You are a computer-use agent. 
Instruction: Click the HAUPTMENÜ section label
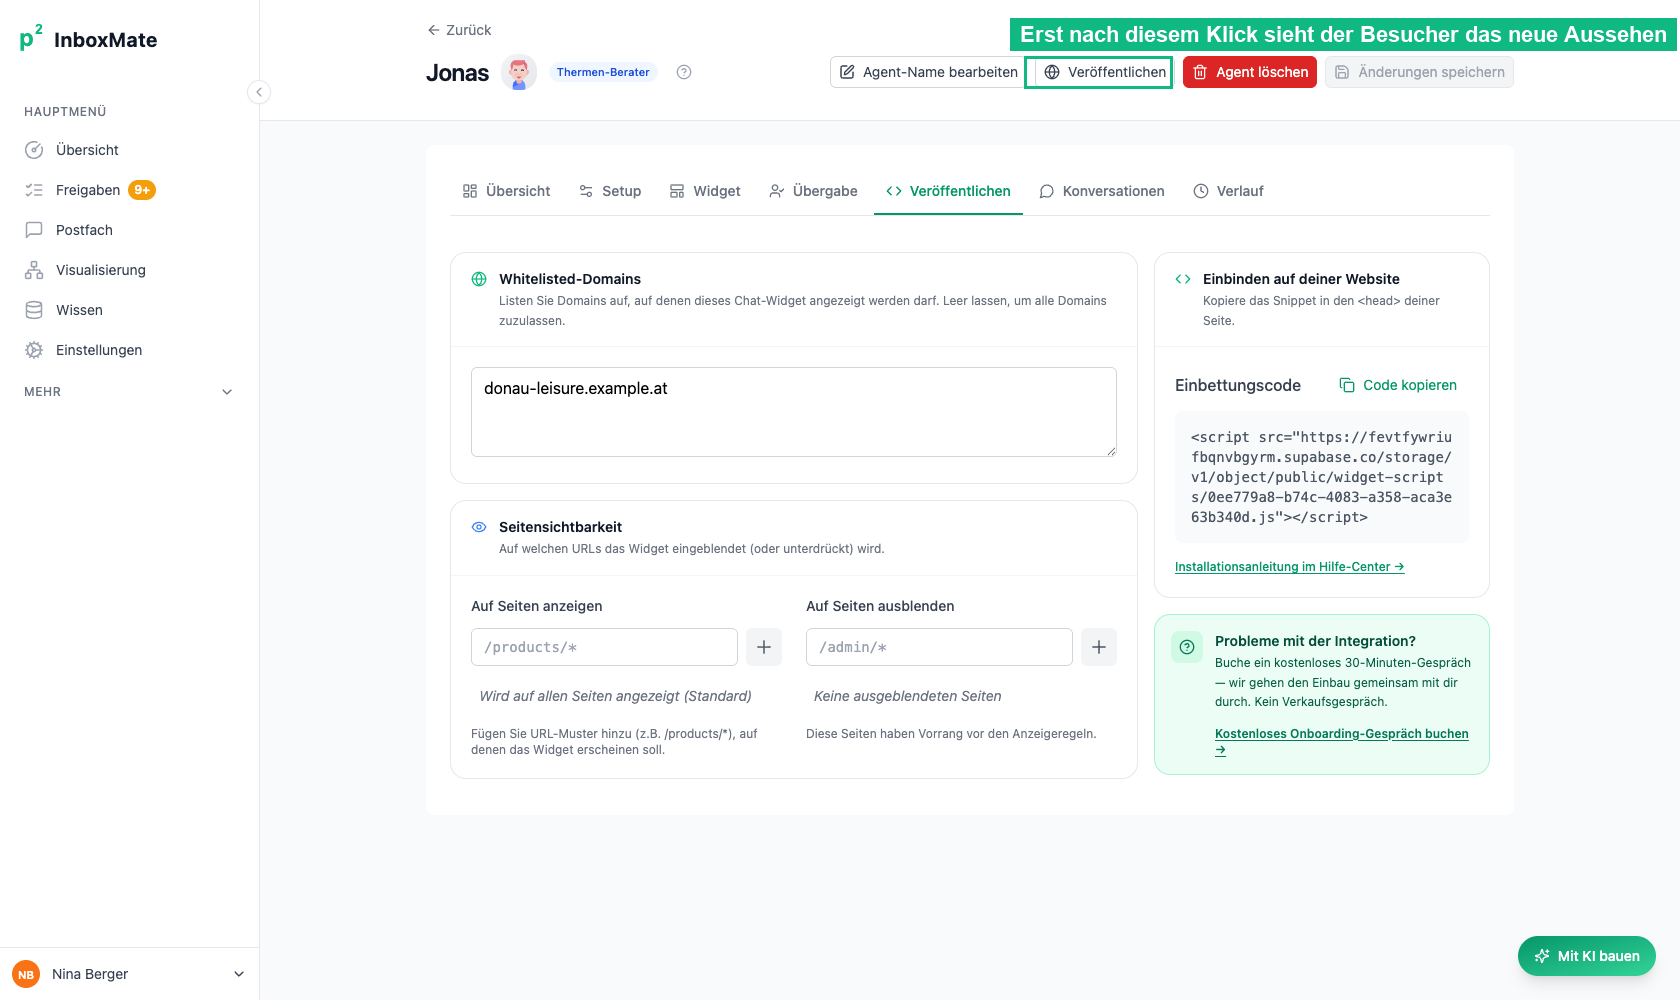[x=65, y=112]
